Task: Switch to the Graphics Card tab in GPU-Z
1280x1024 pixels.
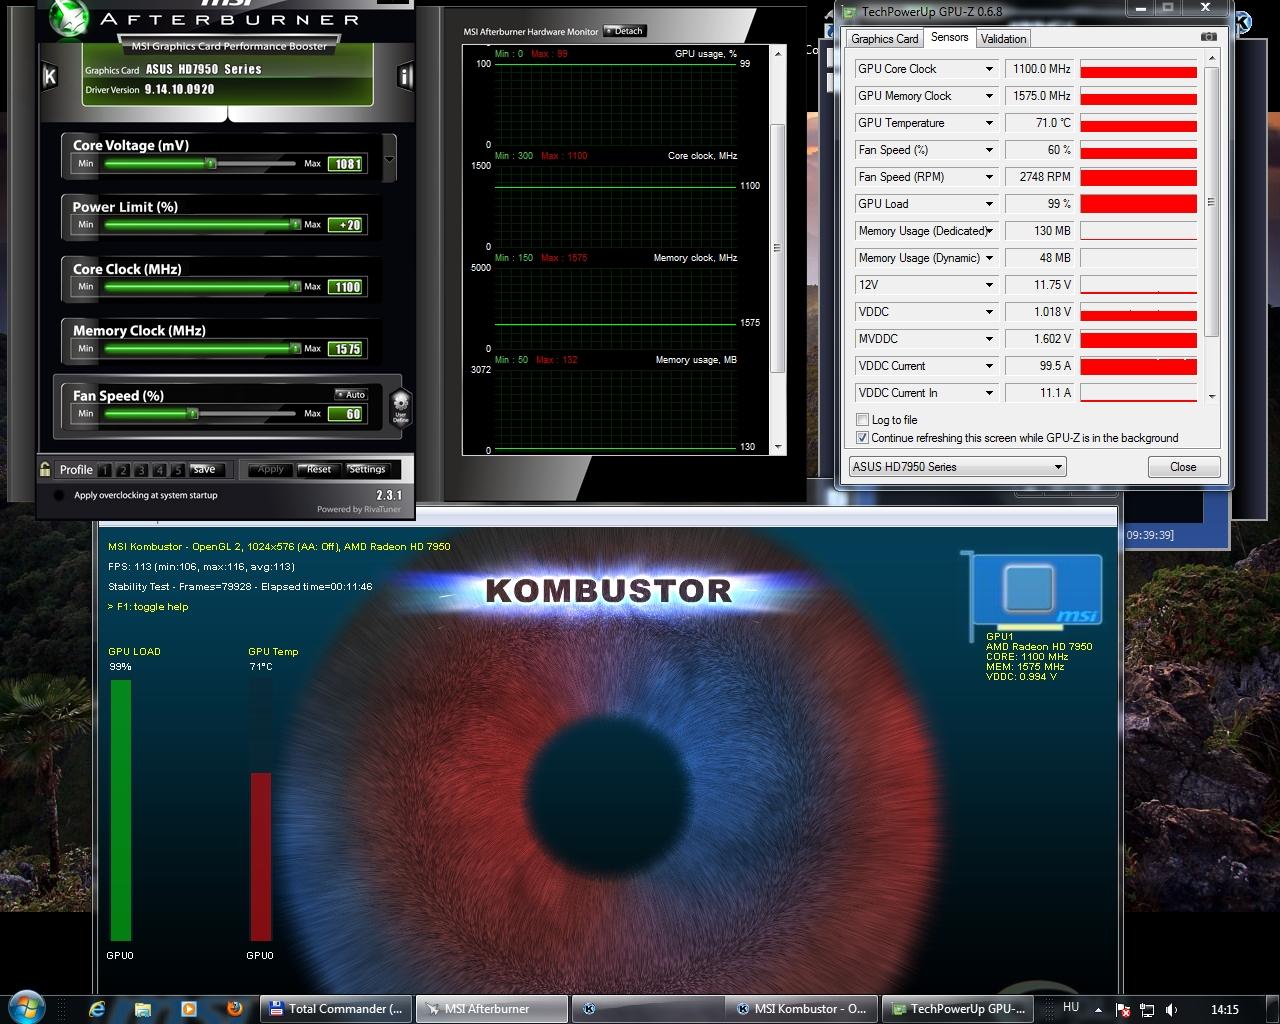Action: point(884,39)
